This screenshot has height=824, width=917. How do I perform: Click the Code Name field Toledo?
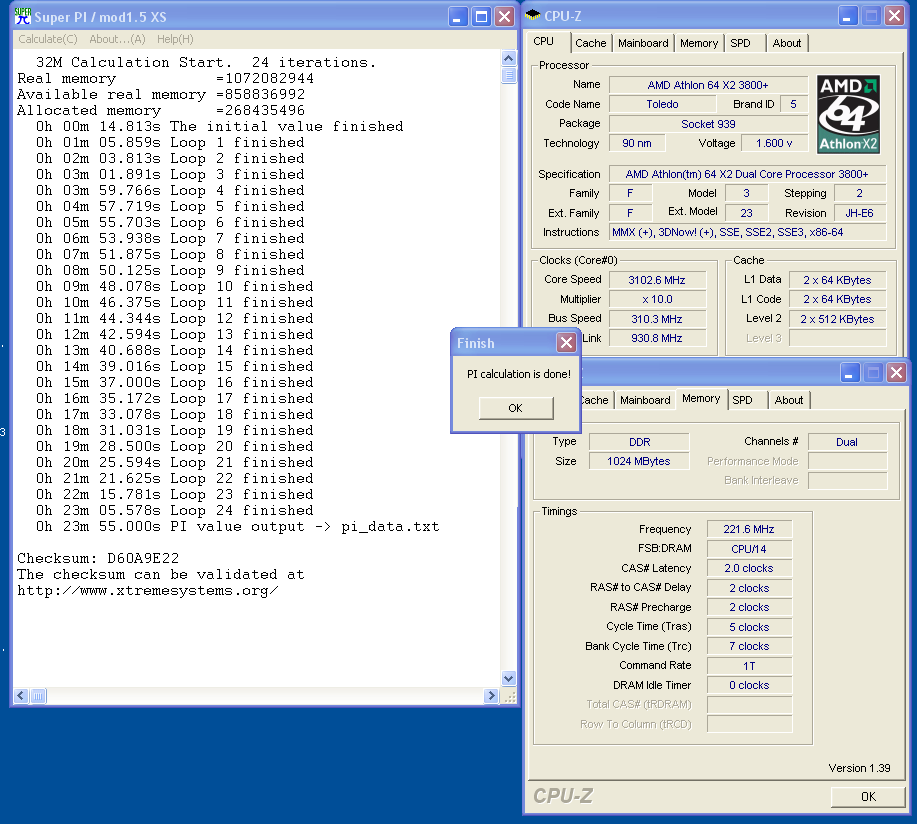coord(663,104)
